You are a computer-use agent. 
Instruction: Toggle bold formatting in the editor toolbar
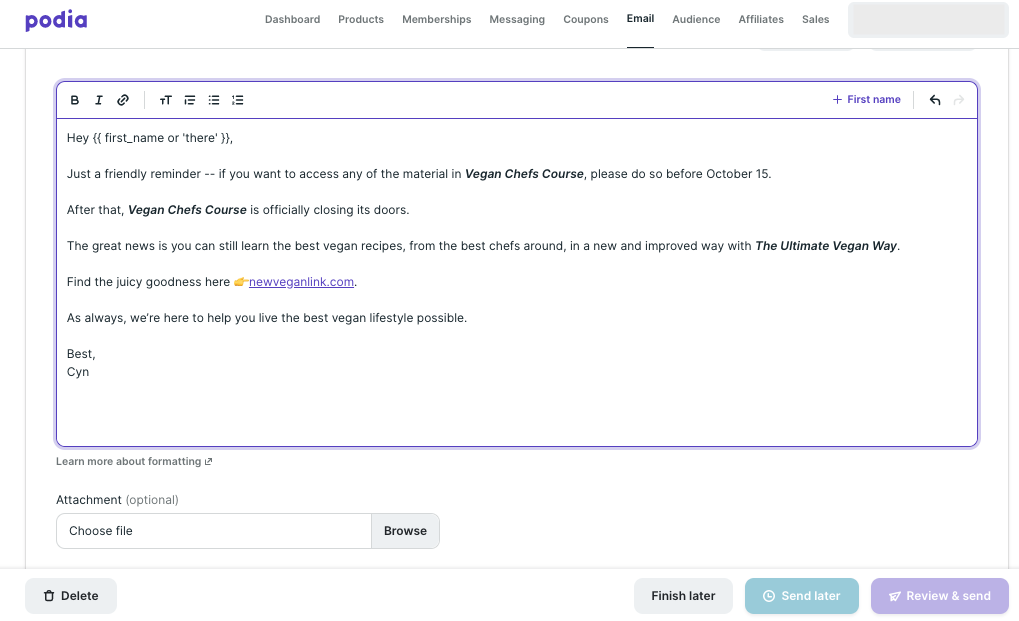coord(74,100)
